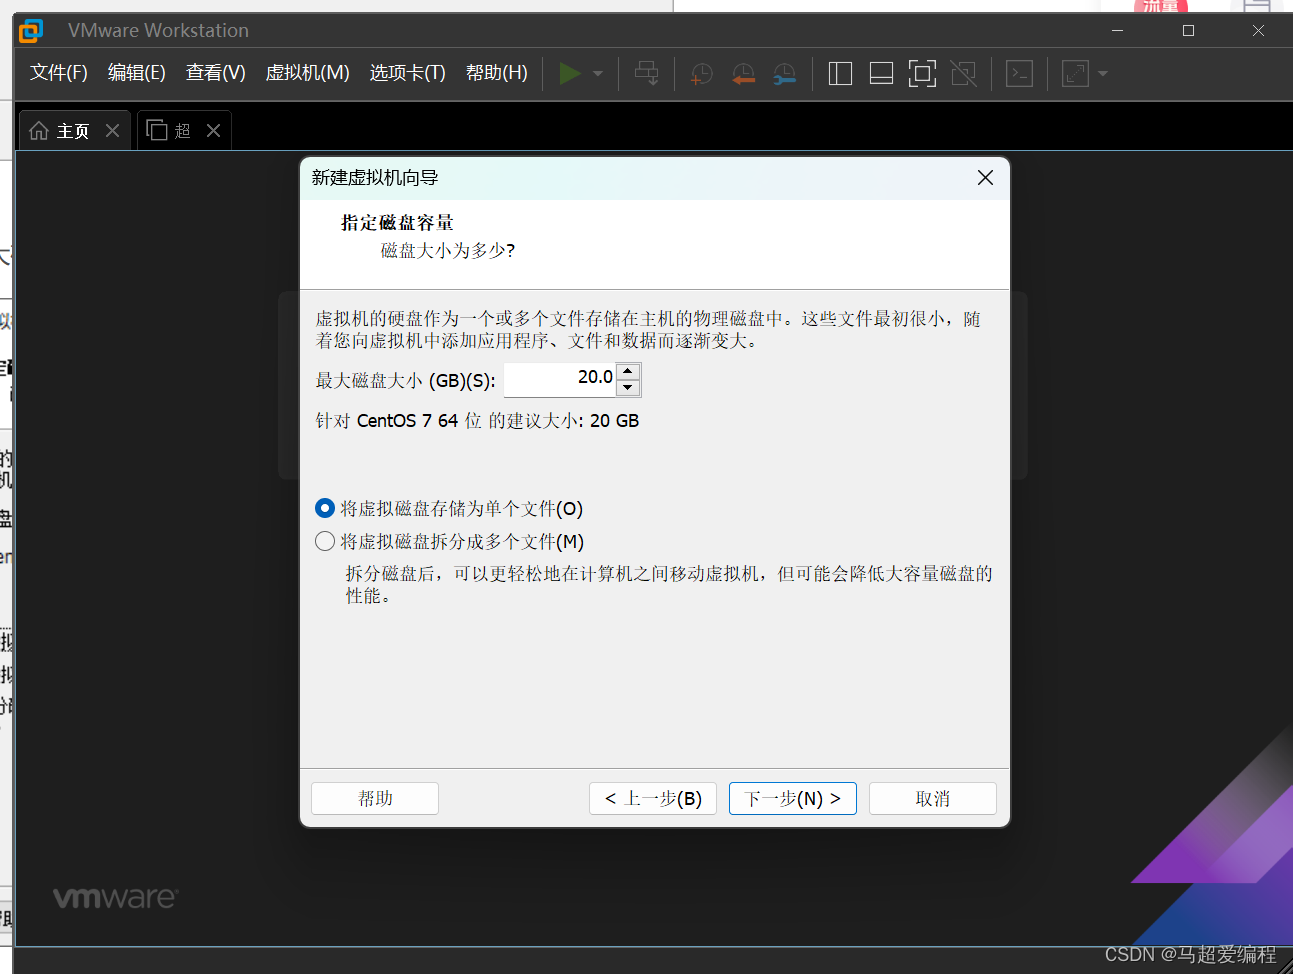Click the max disk size input field
The image size is (1293, 974).
(560, 379)
